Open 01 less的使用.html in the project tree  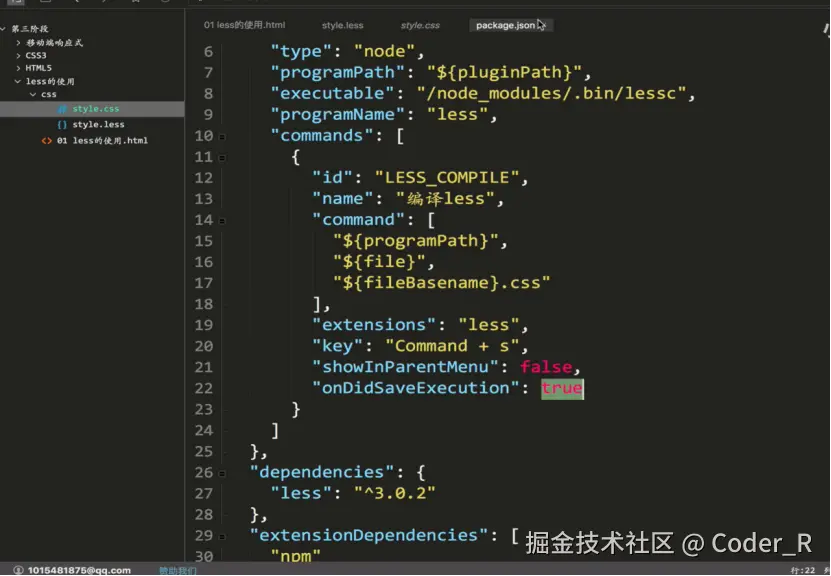click(x=102, y=140)
